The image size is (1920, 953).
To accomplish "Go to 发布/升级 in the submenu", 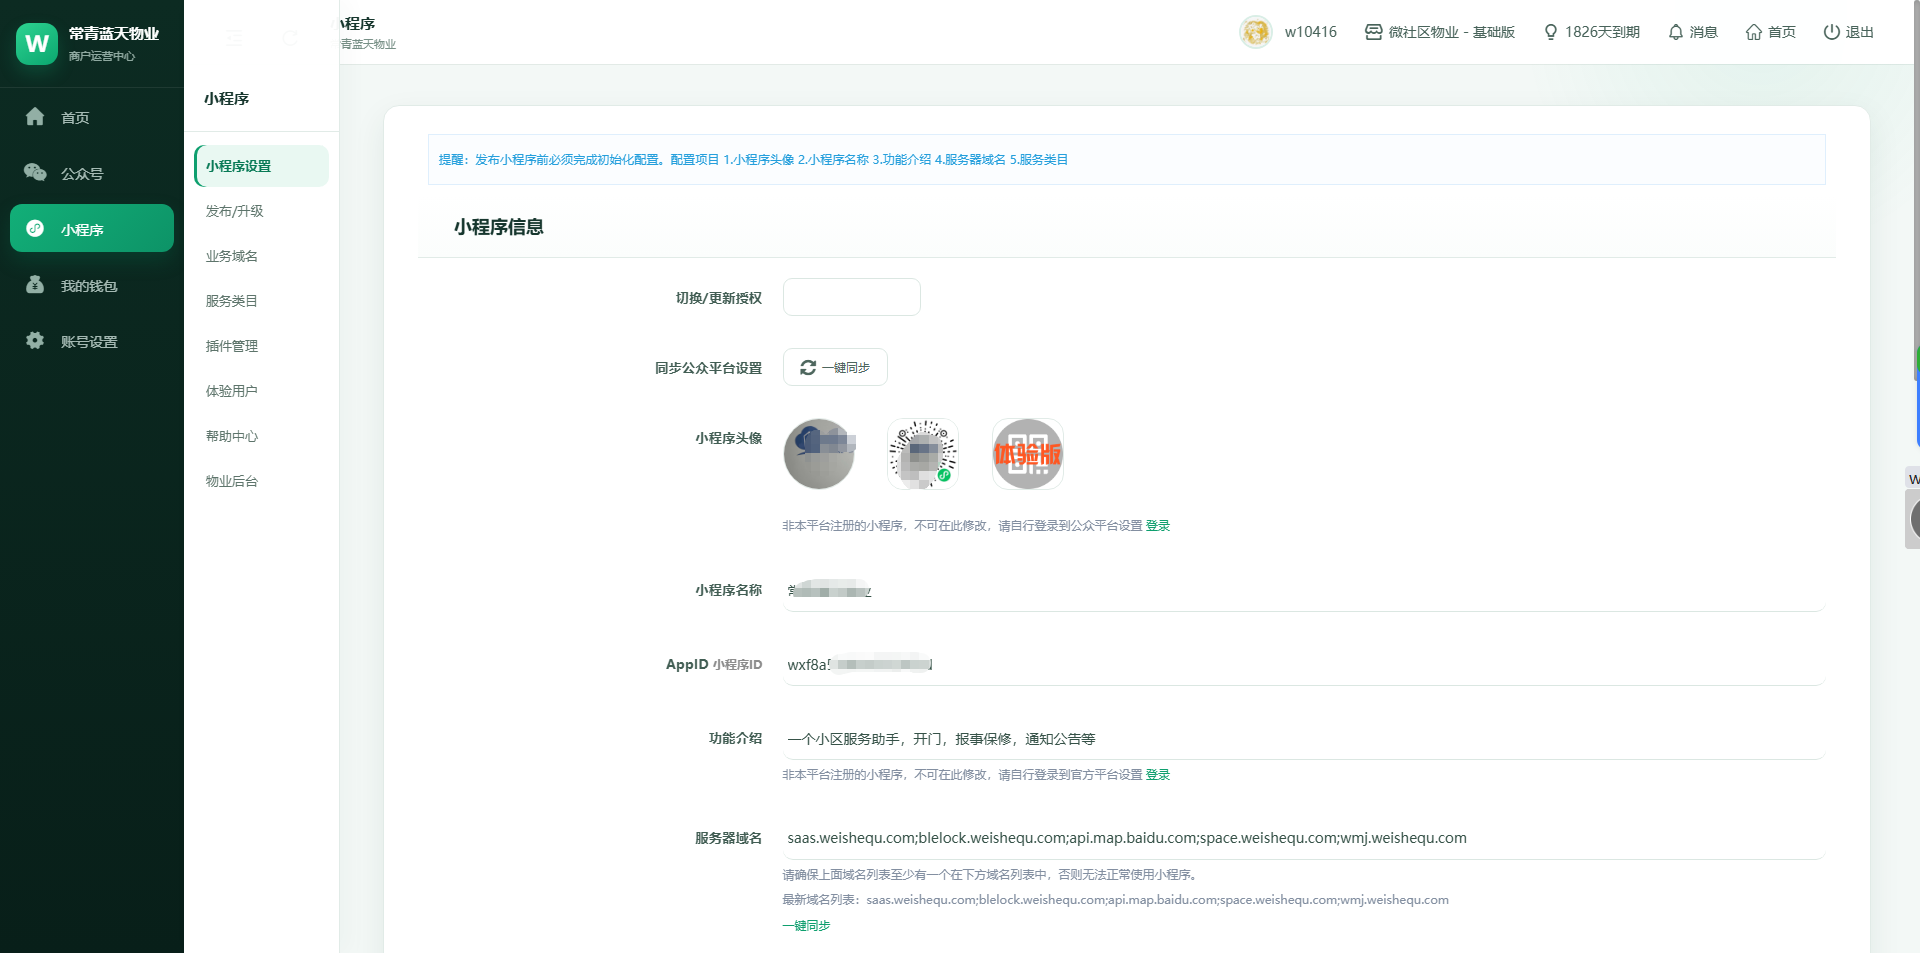I will [262, 211].
